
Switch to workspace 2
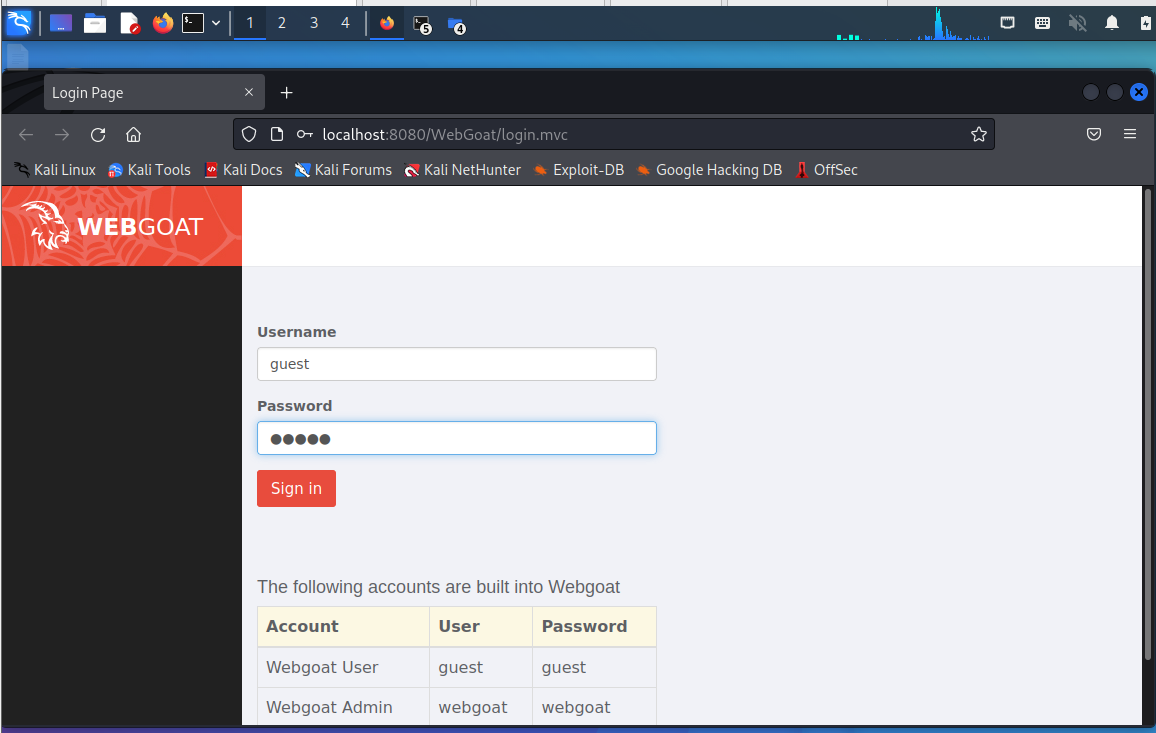pyautogui.click(x=282, y=23)
